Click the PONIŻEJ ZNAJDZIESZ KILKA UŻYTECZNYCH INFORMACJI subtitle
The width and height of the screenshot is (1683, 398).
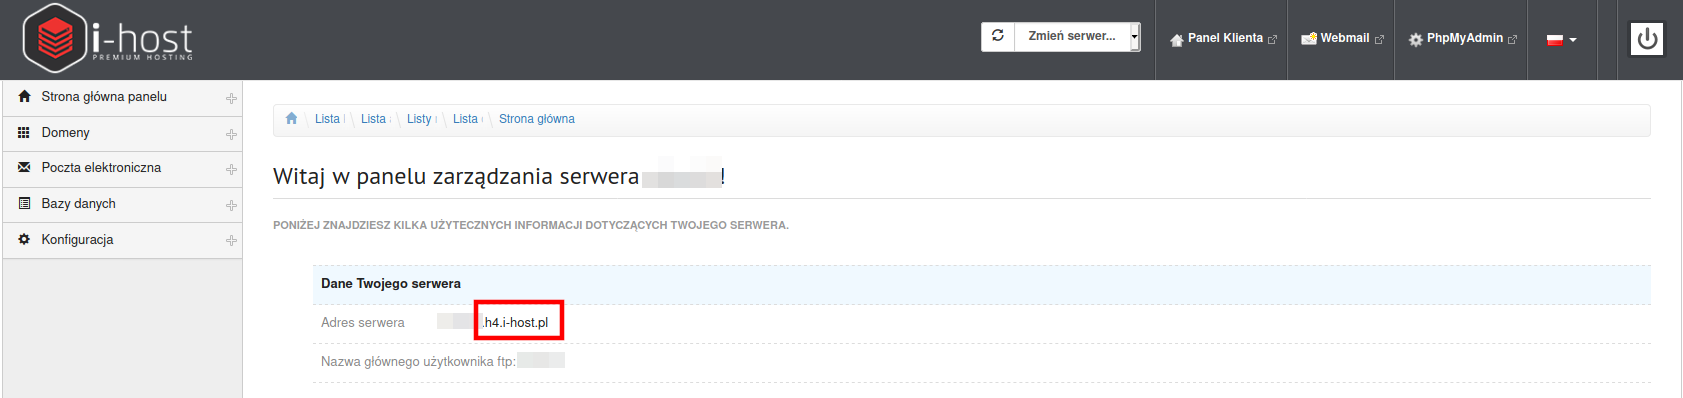point(531,225)
